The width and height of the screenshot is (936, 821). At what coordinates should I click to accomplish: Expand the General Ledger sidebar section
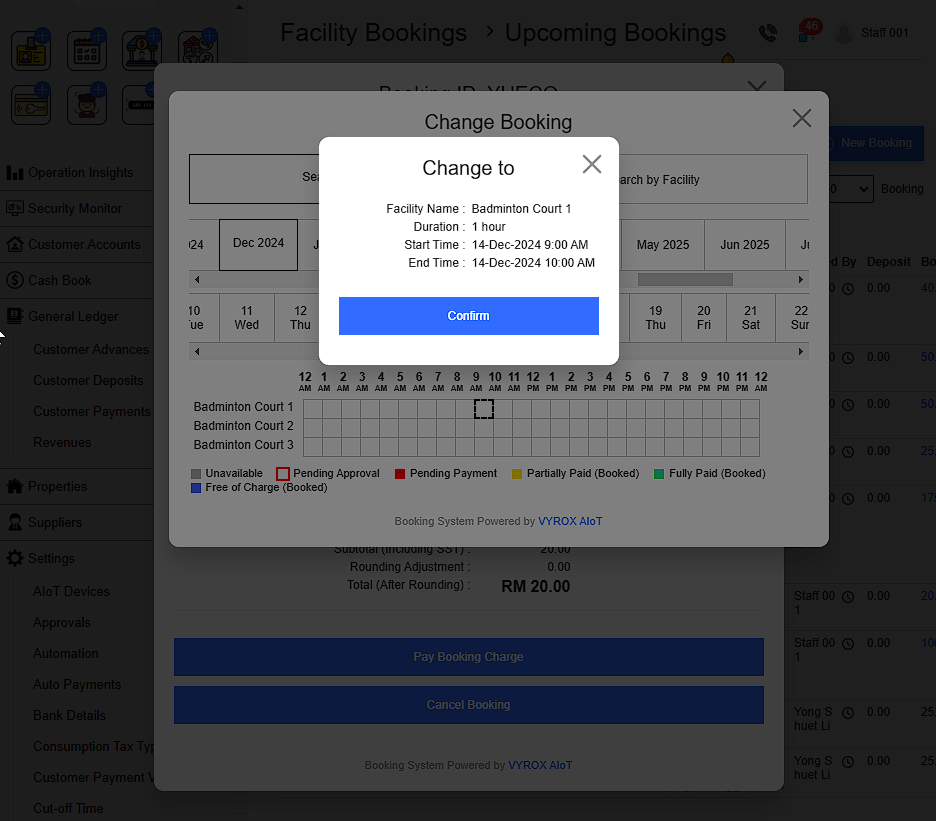(x=73, y=316)
